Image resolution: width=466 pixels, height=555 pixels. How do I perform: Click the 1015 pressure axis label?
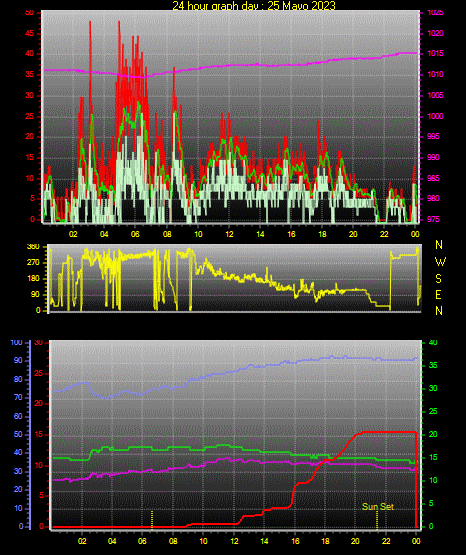pos(435,53)
